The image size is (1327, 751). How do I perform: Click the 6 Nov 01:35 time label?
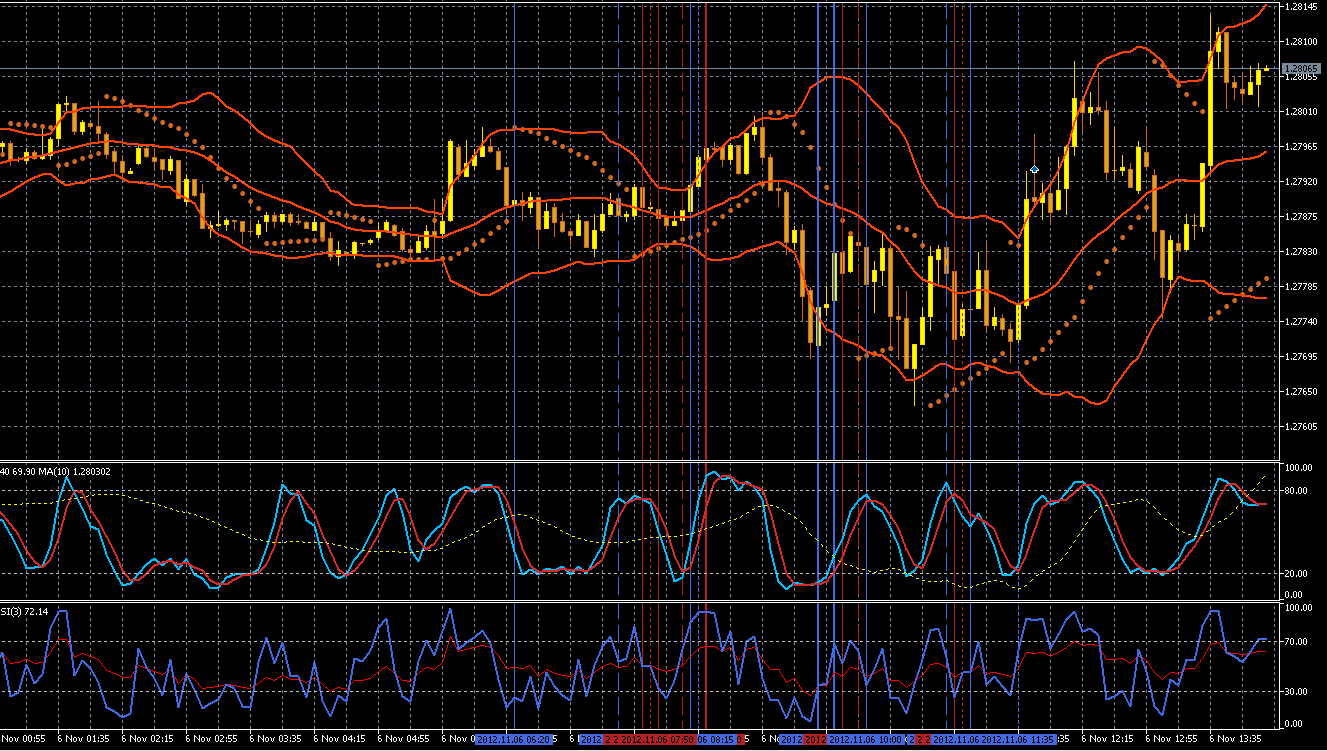pos(83,739)
